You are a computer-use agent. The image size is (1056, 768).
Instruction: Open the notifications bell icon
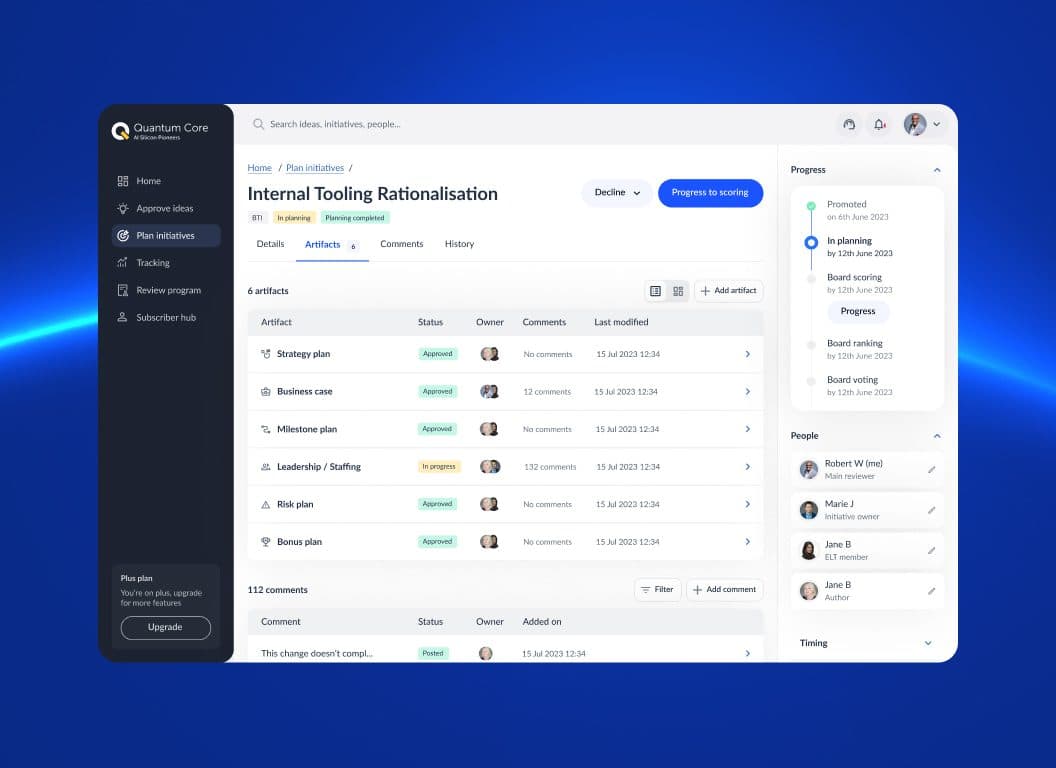pyautogui.click(x=879, y=124)
